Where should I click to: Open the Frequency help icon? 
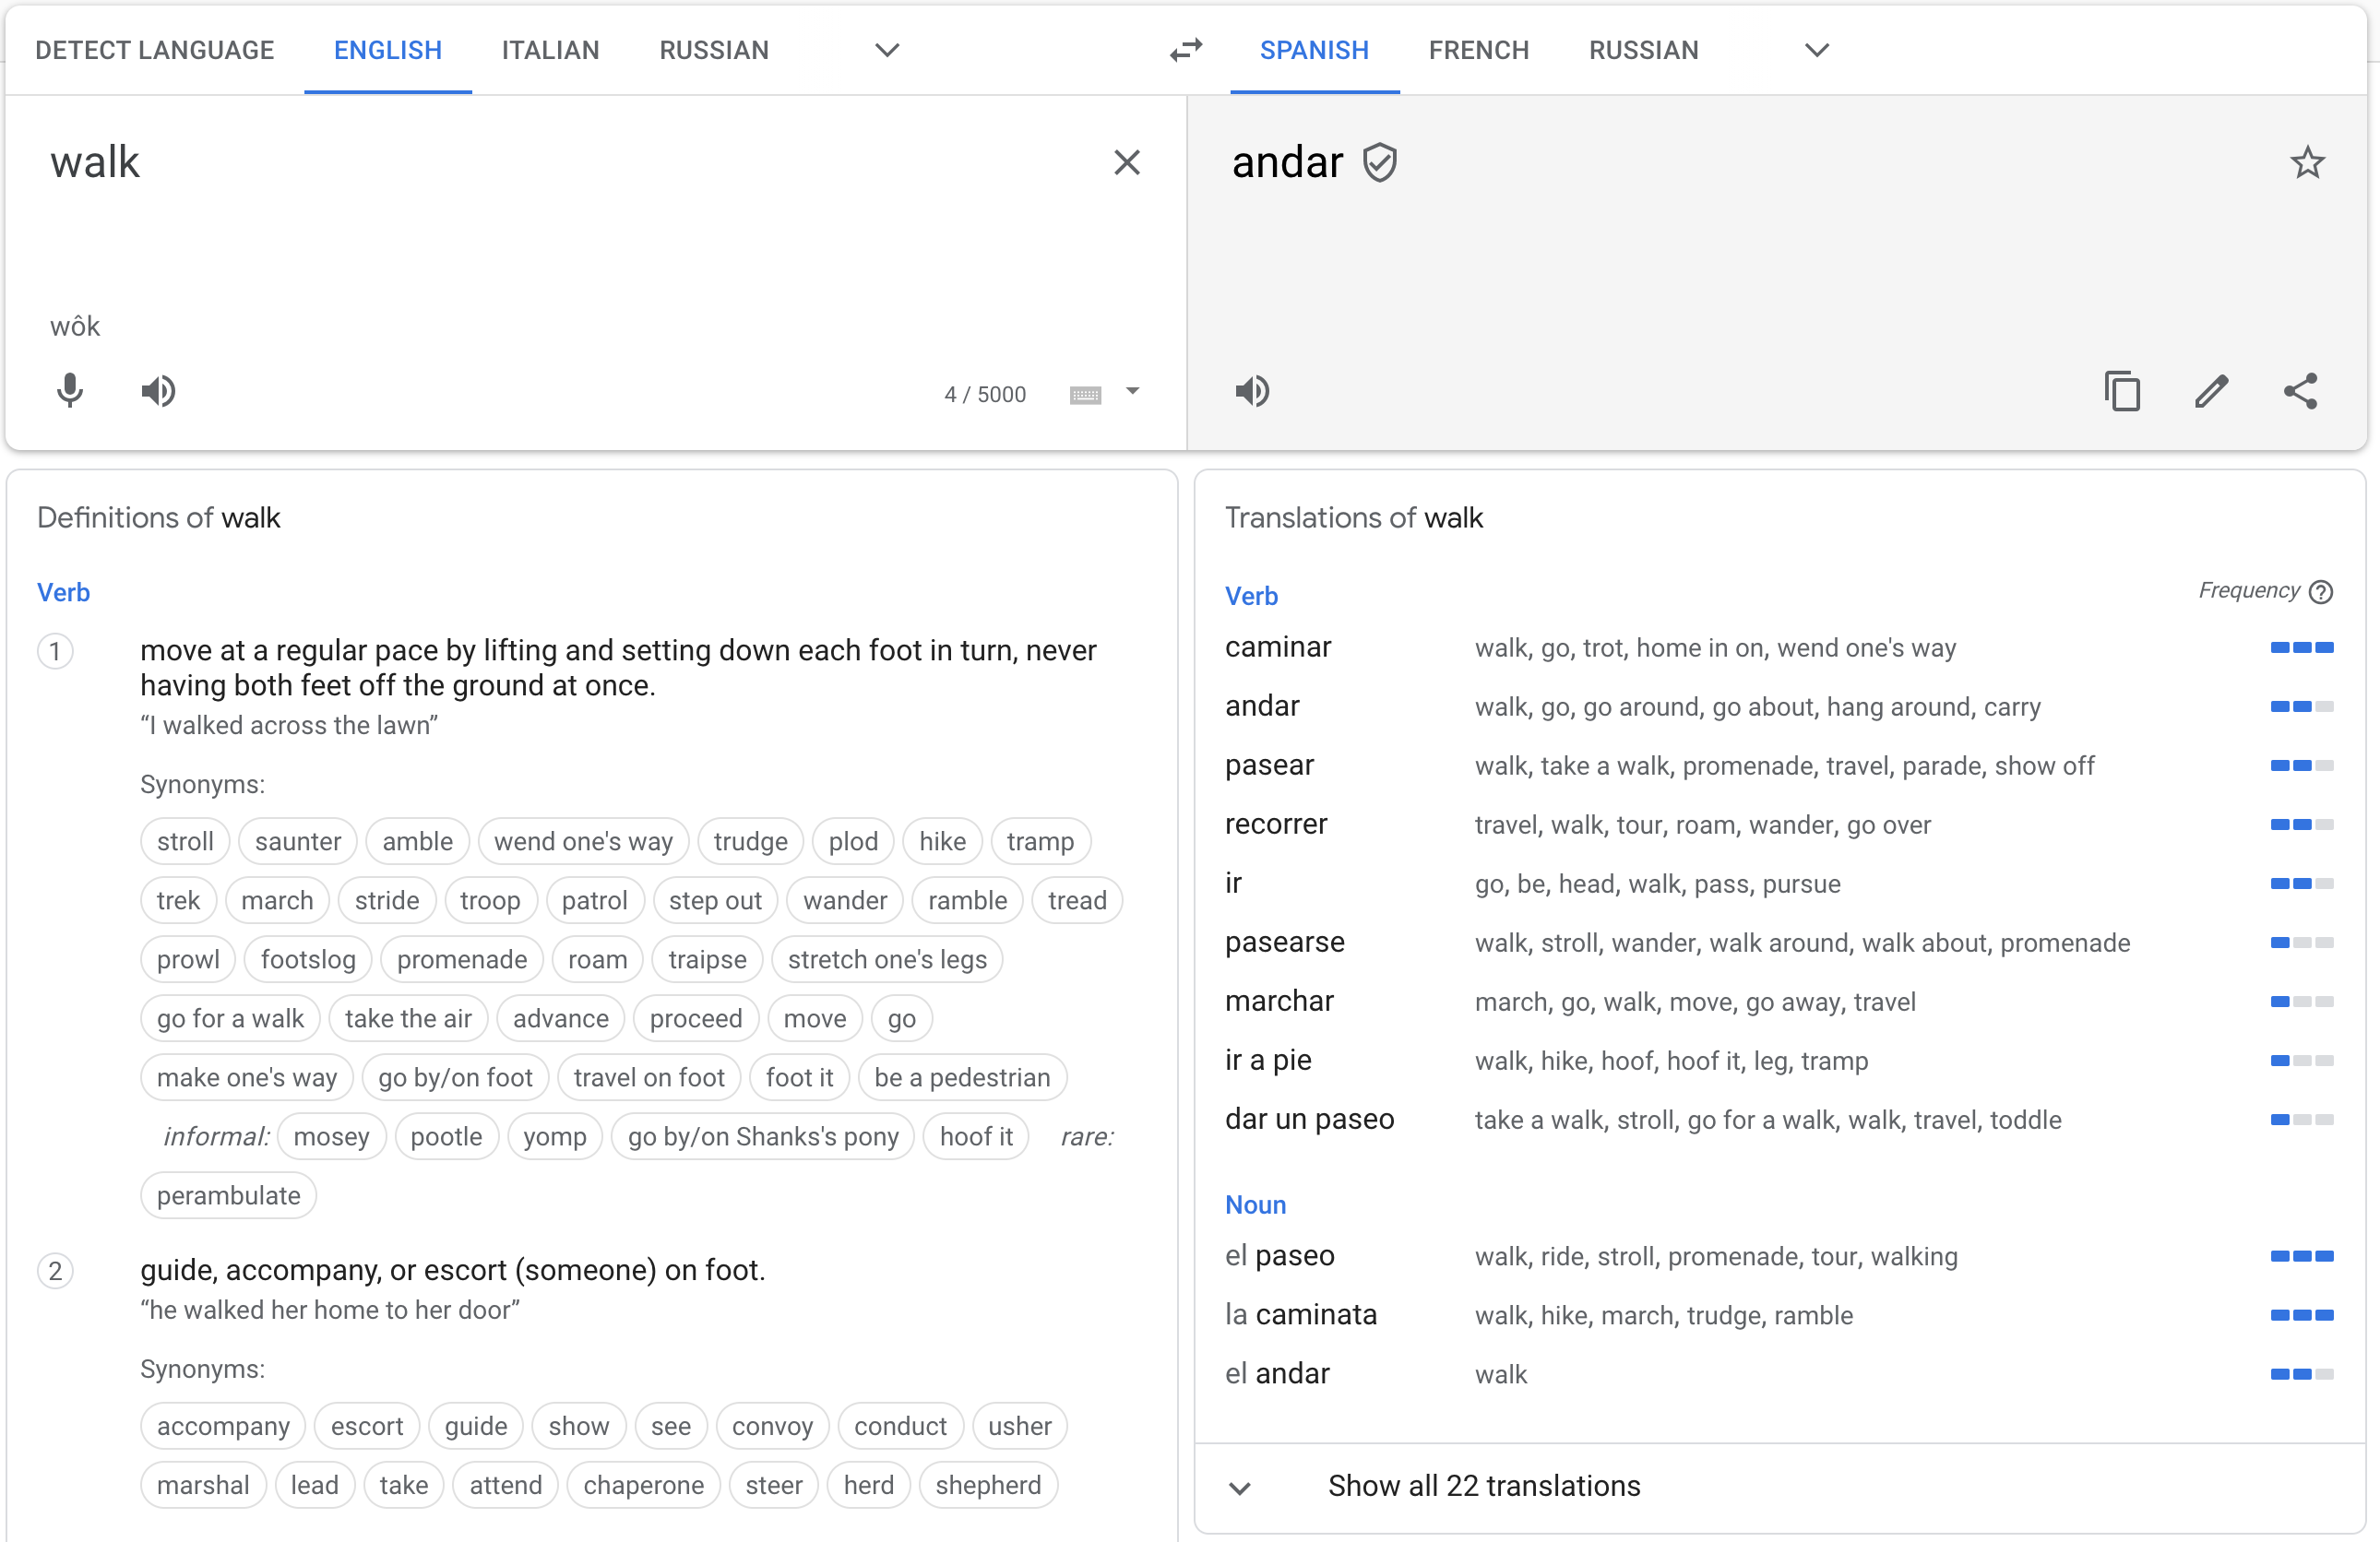pyautogui.click(x=2321, y=592)
